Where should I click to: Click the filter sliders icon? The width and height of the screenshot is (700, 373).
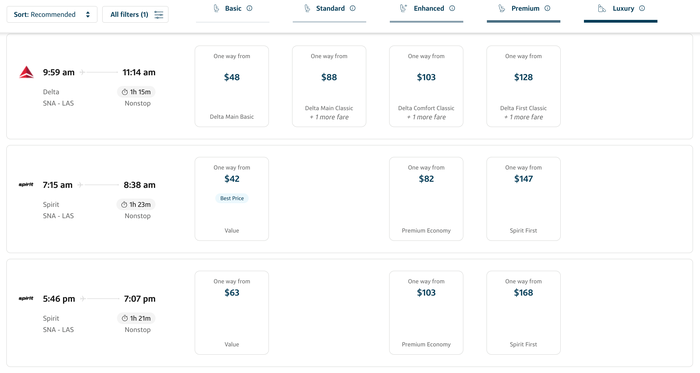(x=158, y=15)
